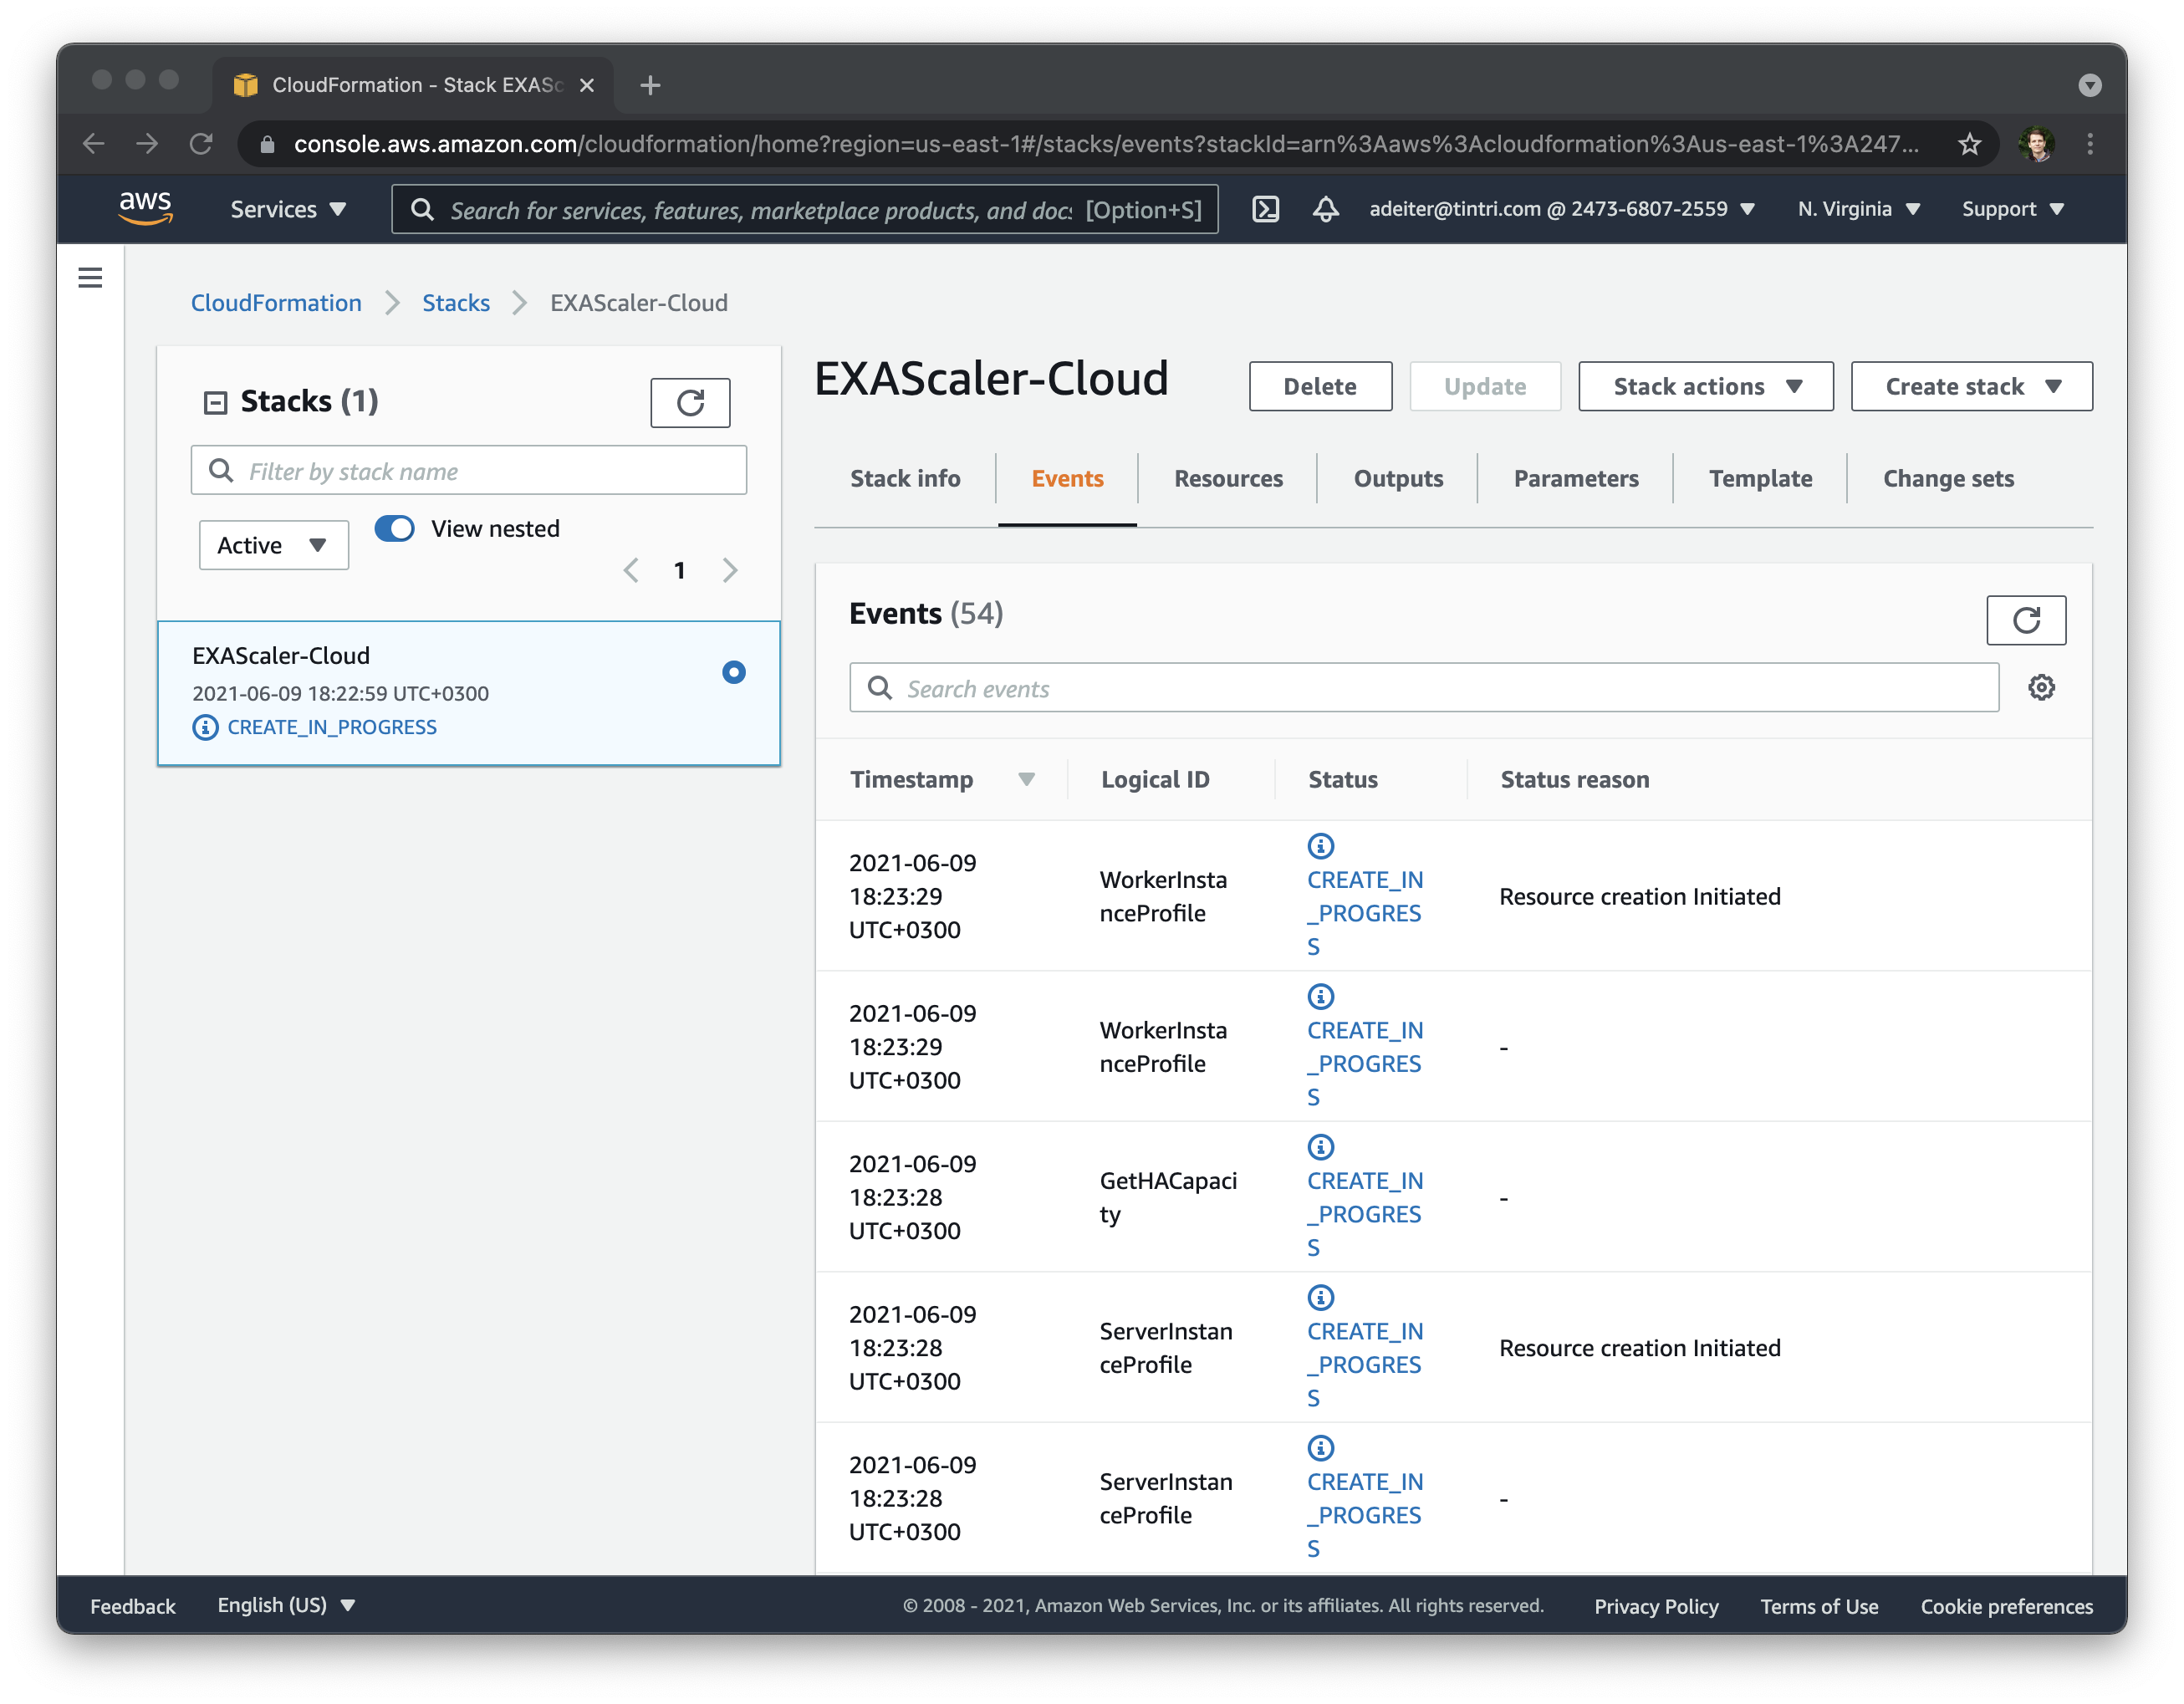The image size is (2184, 1704).
Task: Open the N. Virginia region selector
Action: tap(1858, 209)
